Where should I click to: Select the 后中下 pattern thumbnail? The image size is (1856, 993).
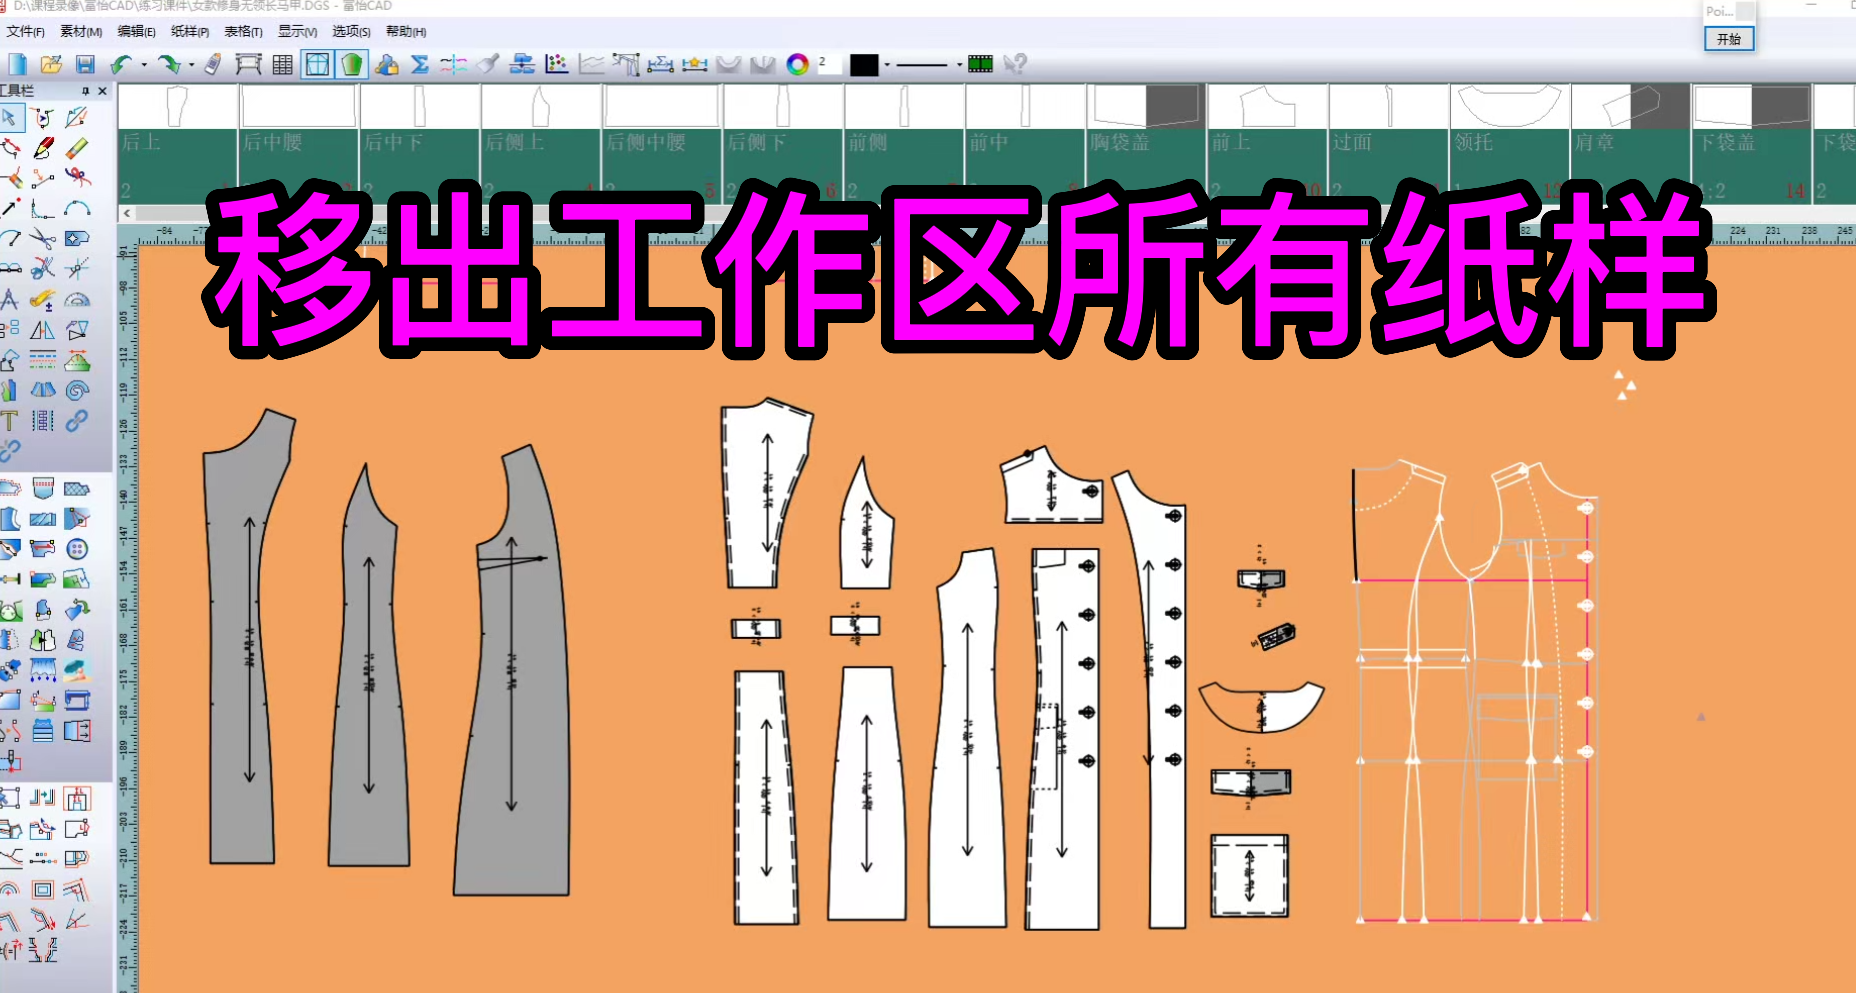coord(419,143)
